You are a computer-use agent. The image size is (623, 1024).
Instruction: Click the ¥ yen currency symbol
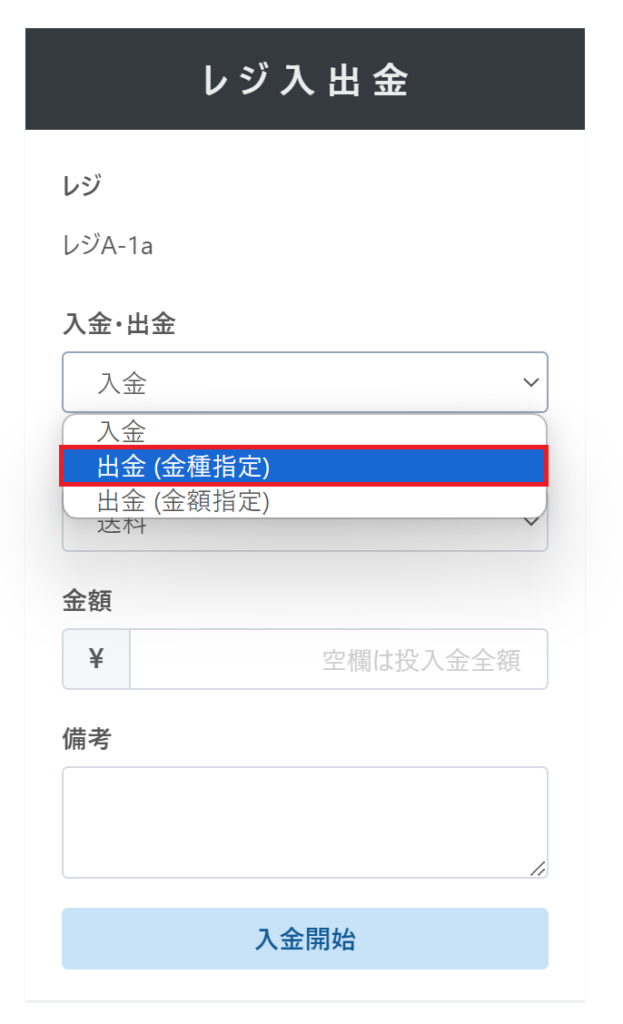coord(96,659)
